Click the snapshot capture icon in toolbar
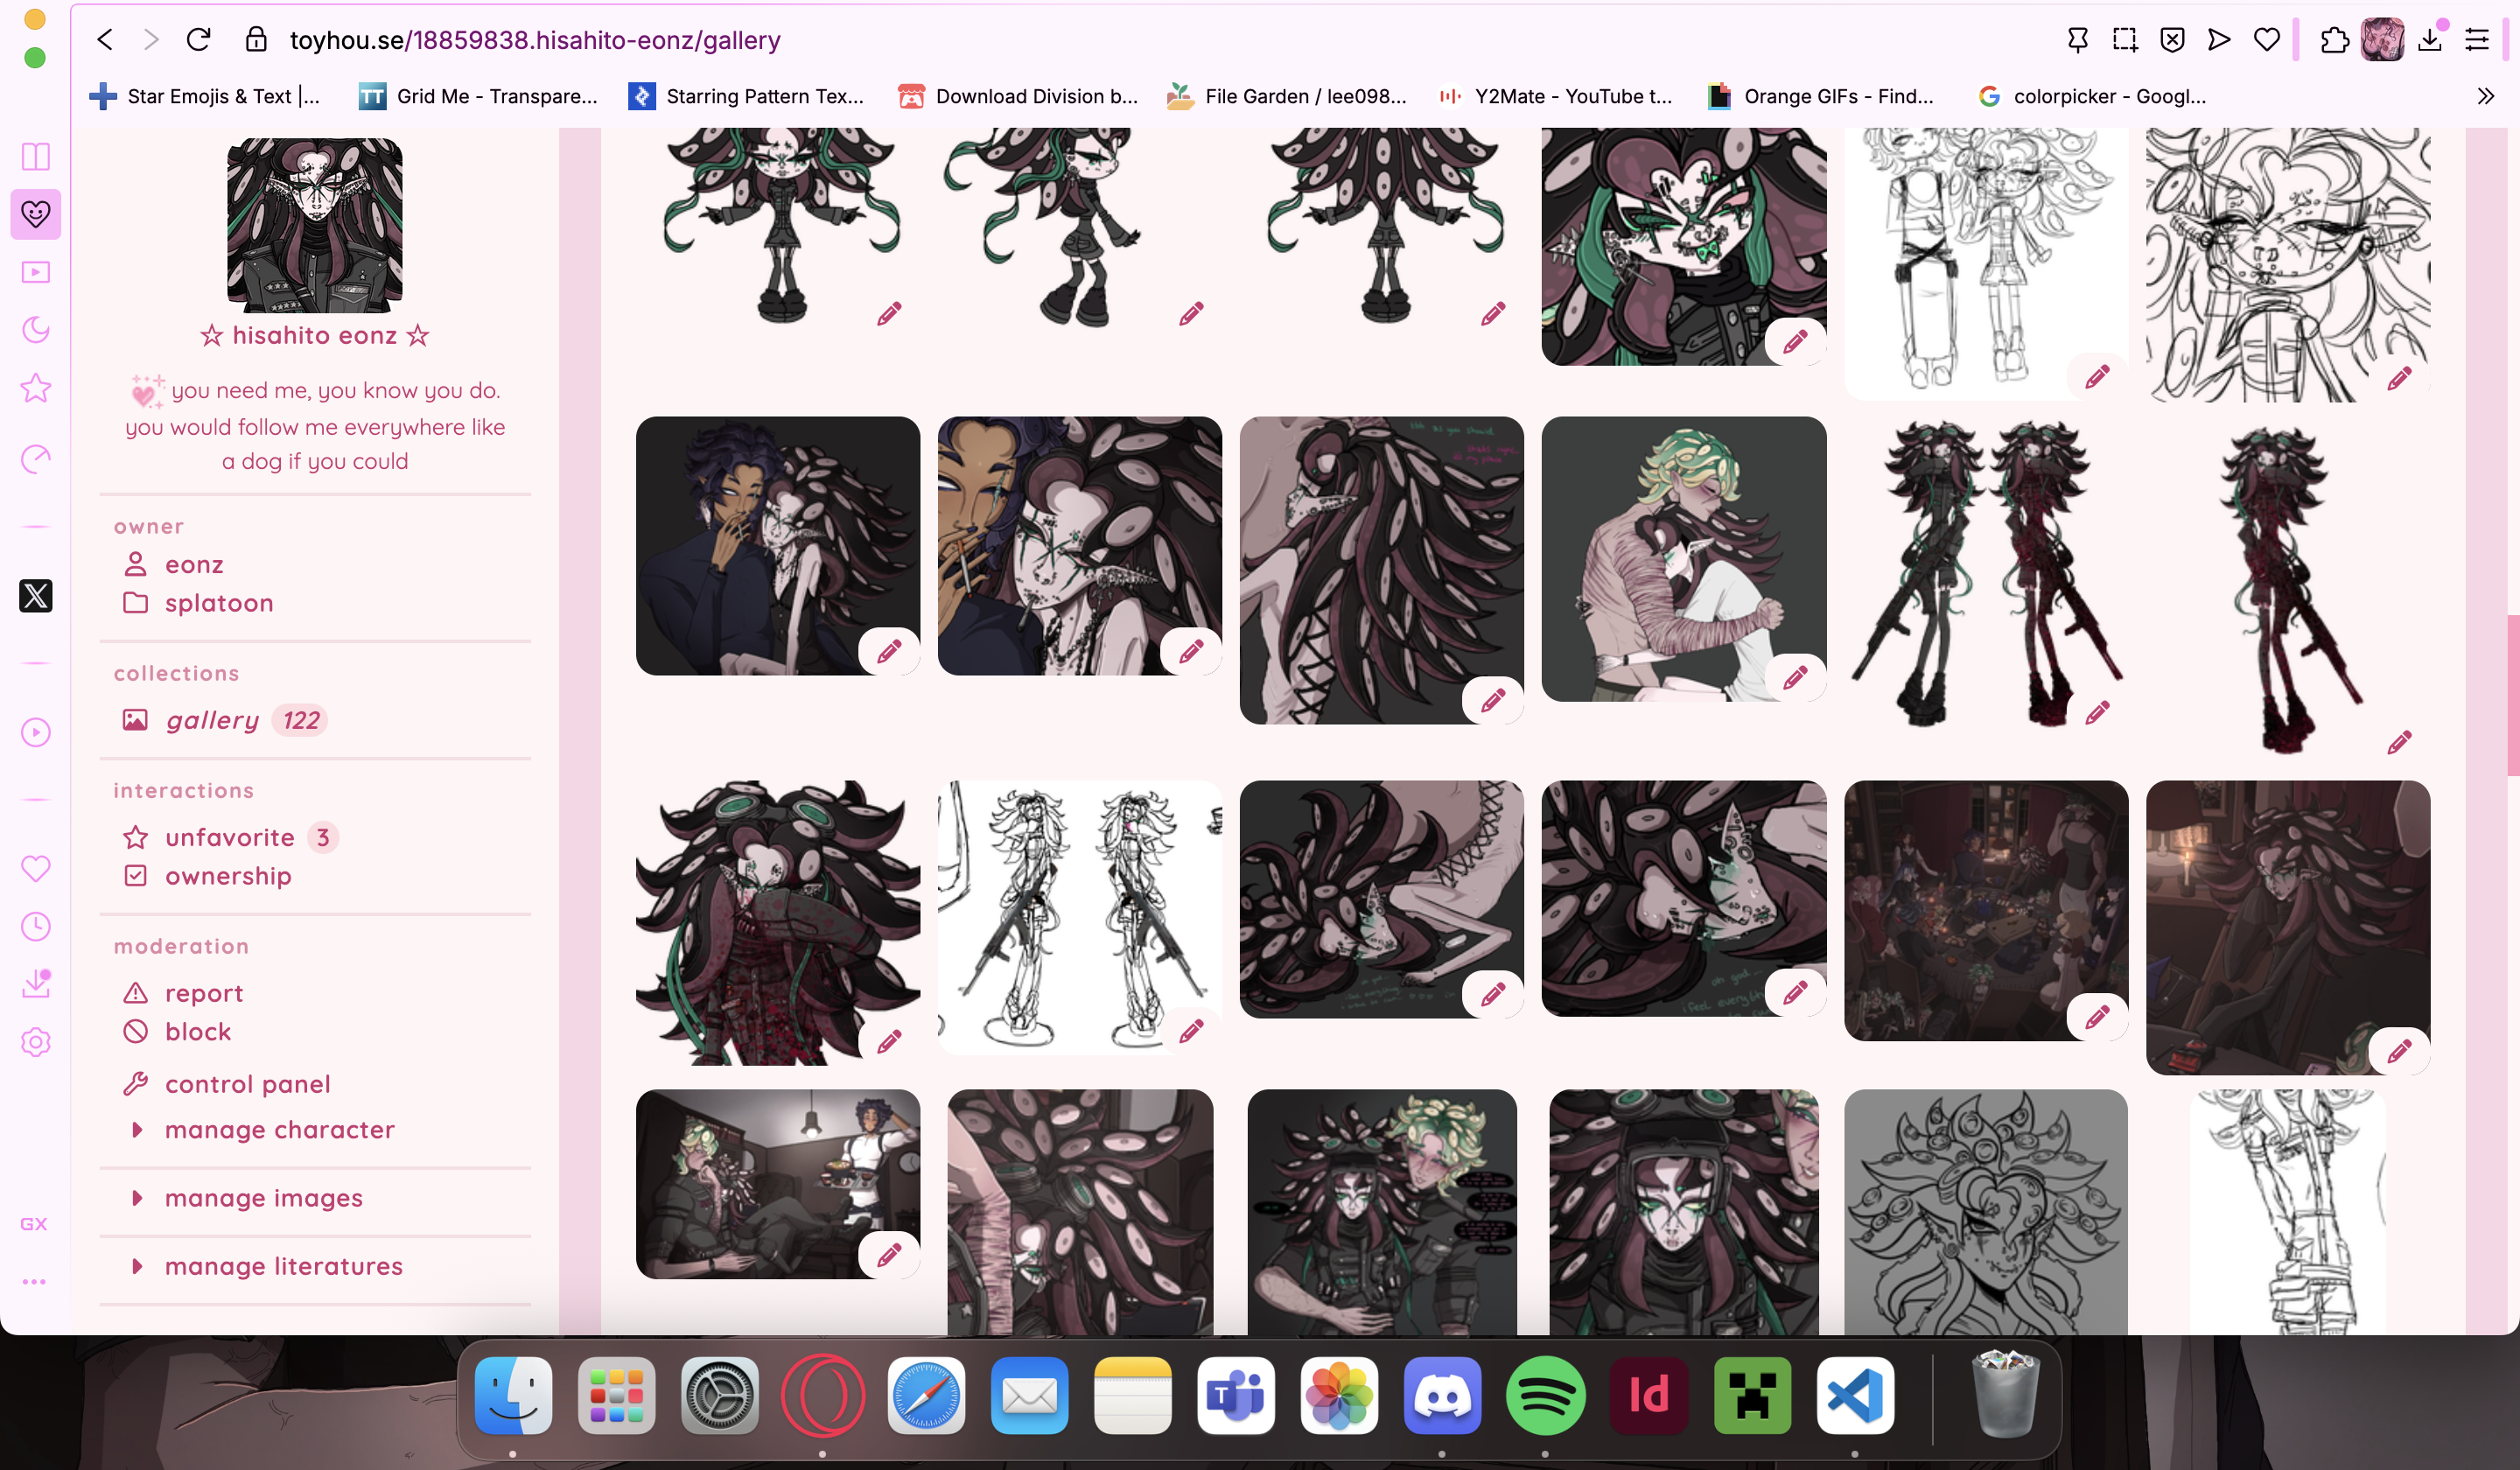The width and height of the screenshot is (2520, 1470). click(2124, 40)
